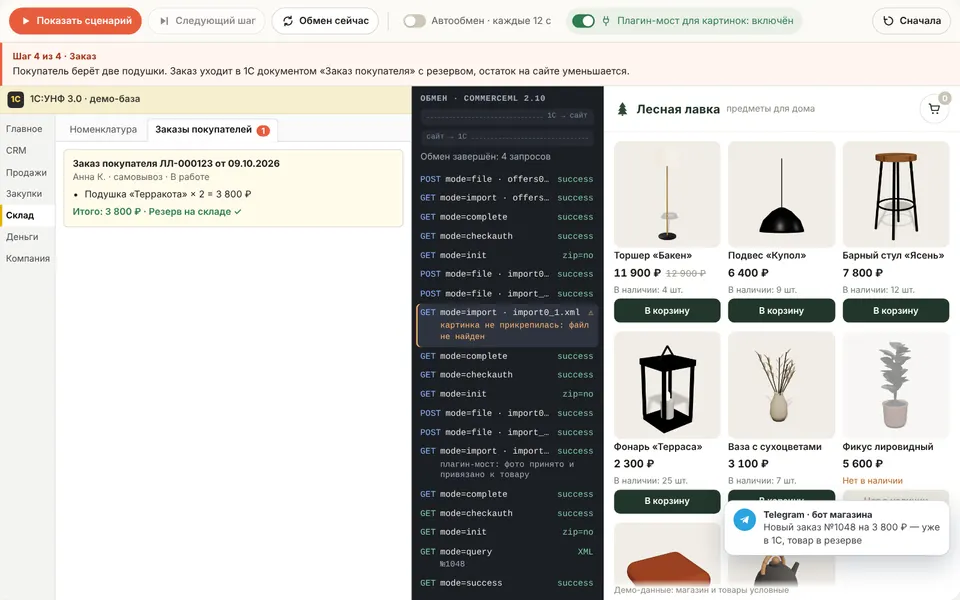Click the Следующий шаг button
The width and height of the screenshot is (960, 600).
[x=206, y=21]
